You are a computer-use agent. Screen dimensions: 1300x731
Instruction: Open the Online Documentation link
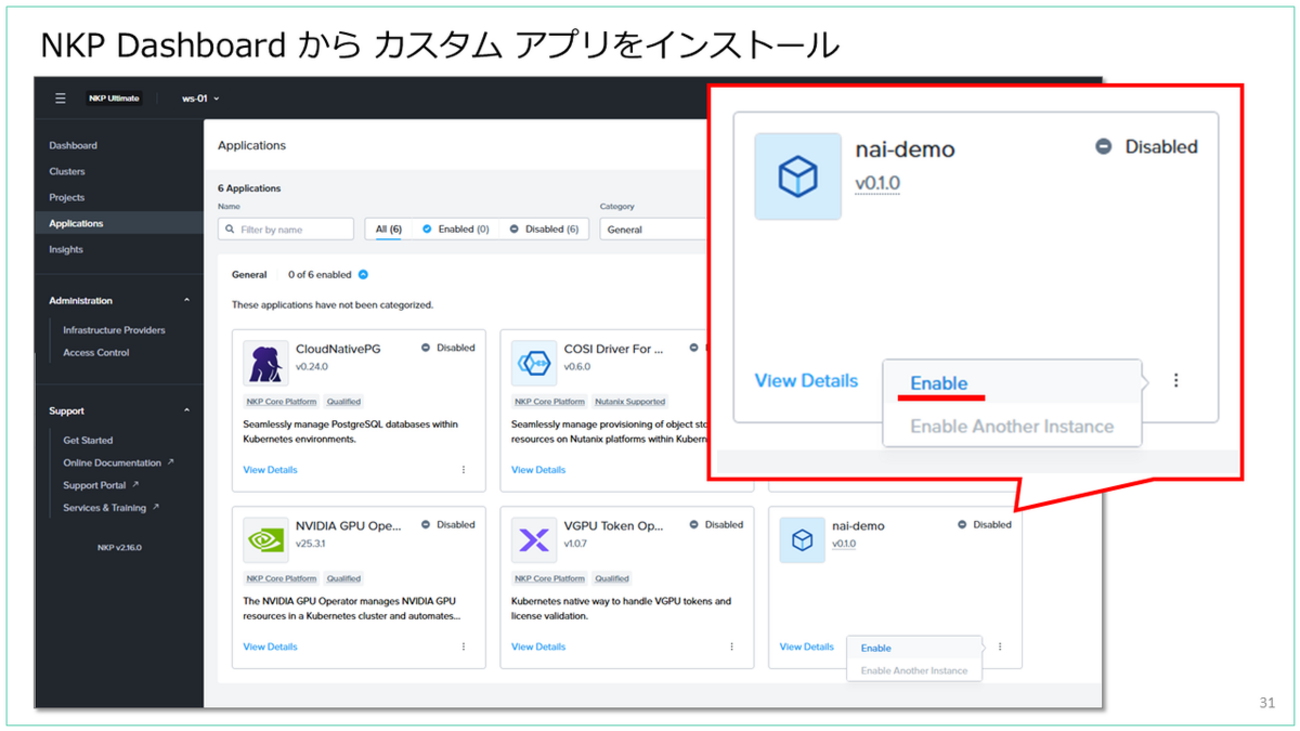tap(112, 463)
